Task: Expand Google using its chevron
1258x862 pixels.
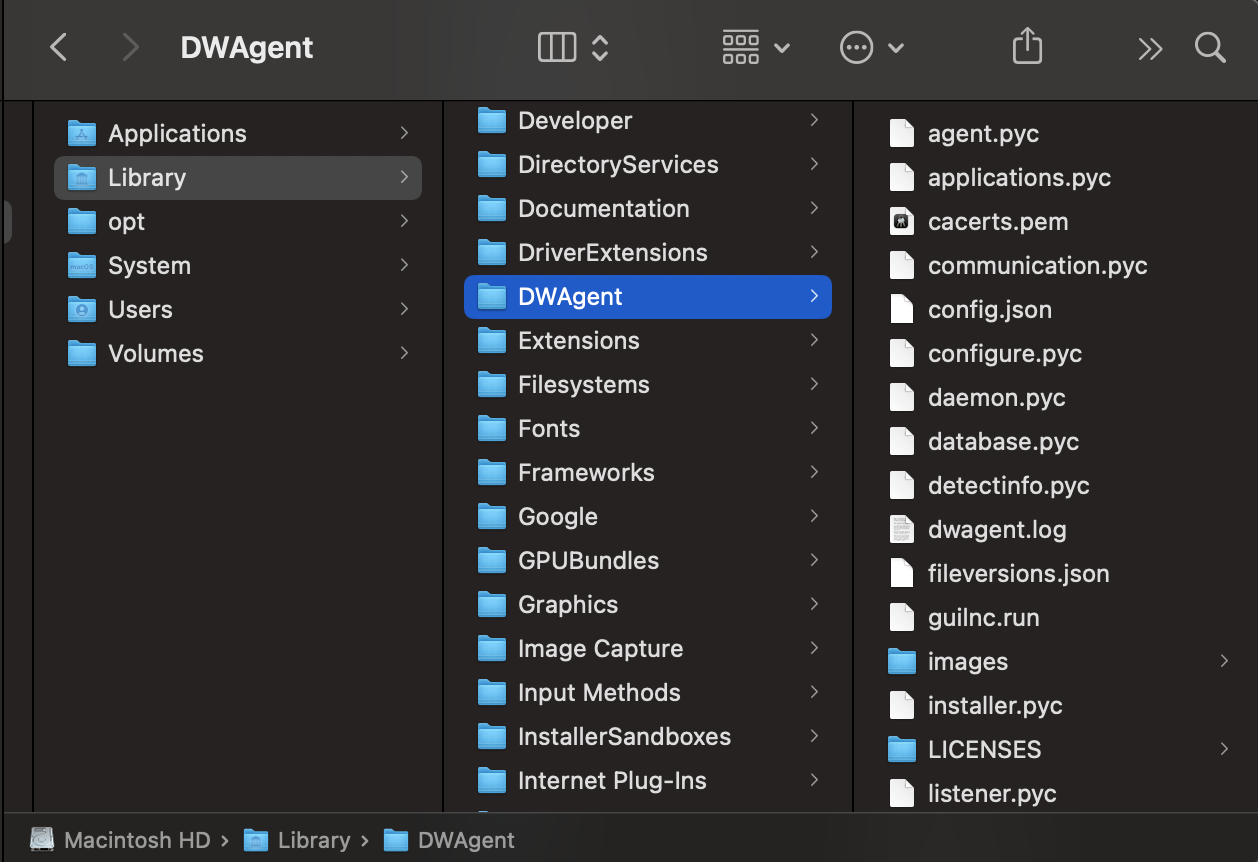Action: click(x=814, y=516)
